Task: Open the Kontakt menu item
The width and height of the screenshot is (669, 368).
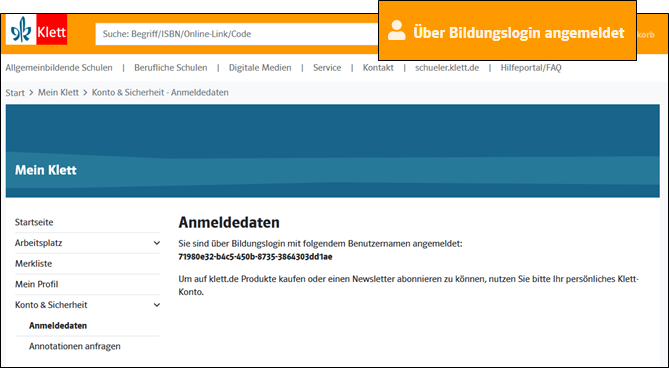Action: point(378,68)
